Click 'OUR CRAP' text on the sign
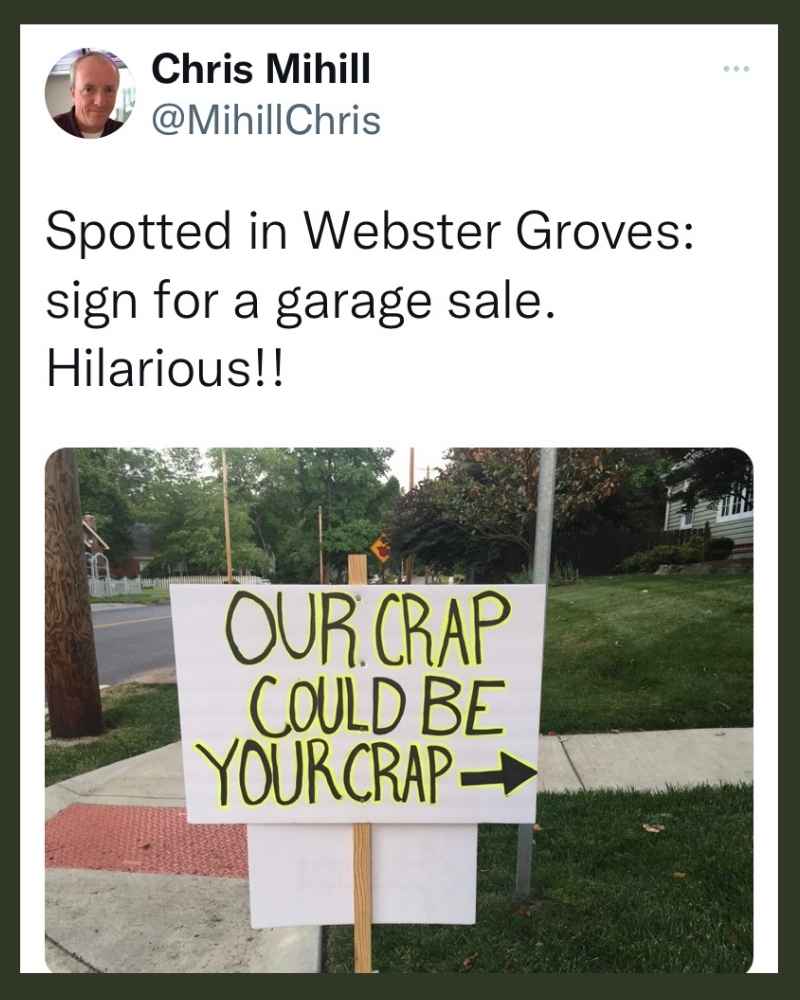800x1000 pixels. pos(367,629)
